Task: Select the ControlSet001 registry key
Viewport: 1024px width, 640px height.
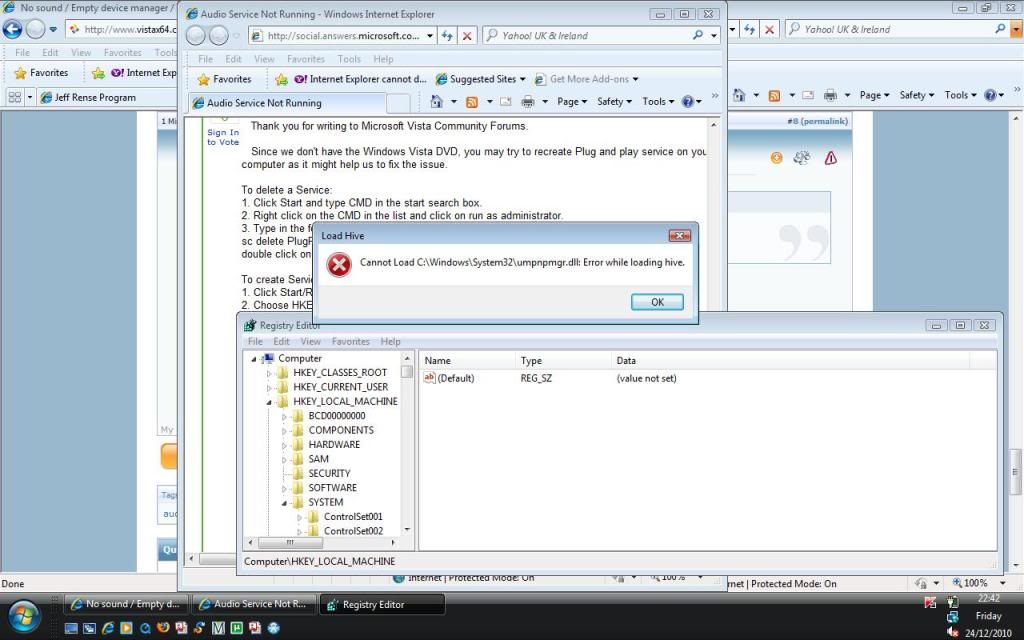Action: coord(353,516)
